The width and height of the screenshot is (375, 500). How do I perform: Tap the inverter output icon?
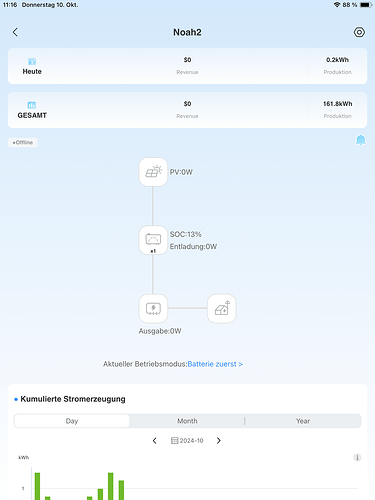tap(153, 309)
